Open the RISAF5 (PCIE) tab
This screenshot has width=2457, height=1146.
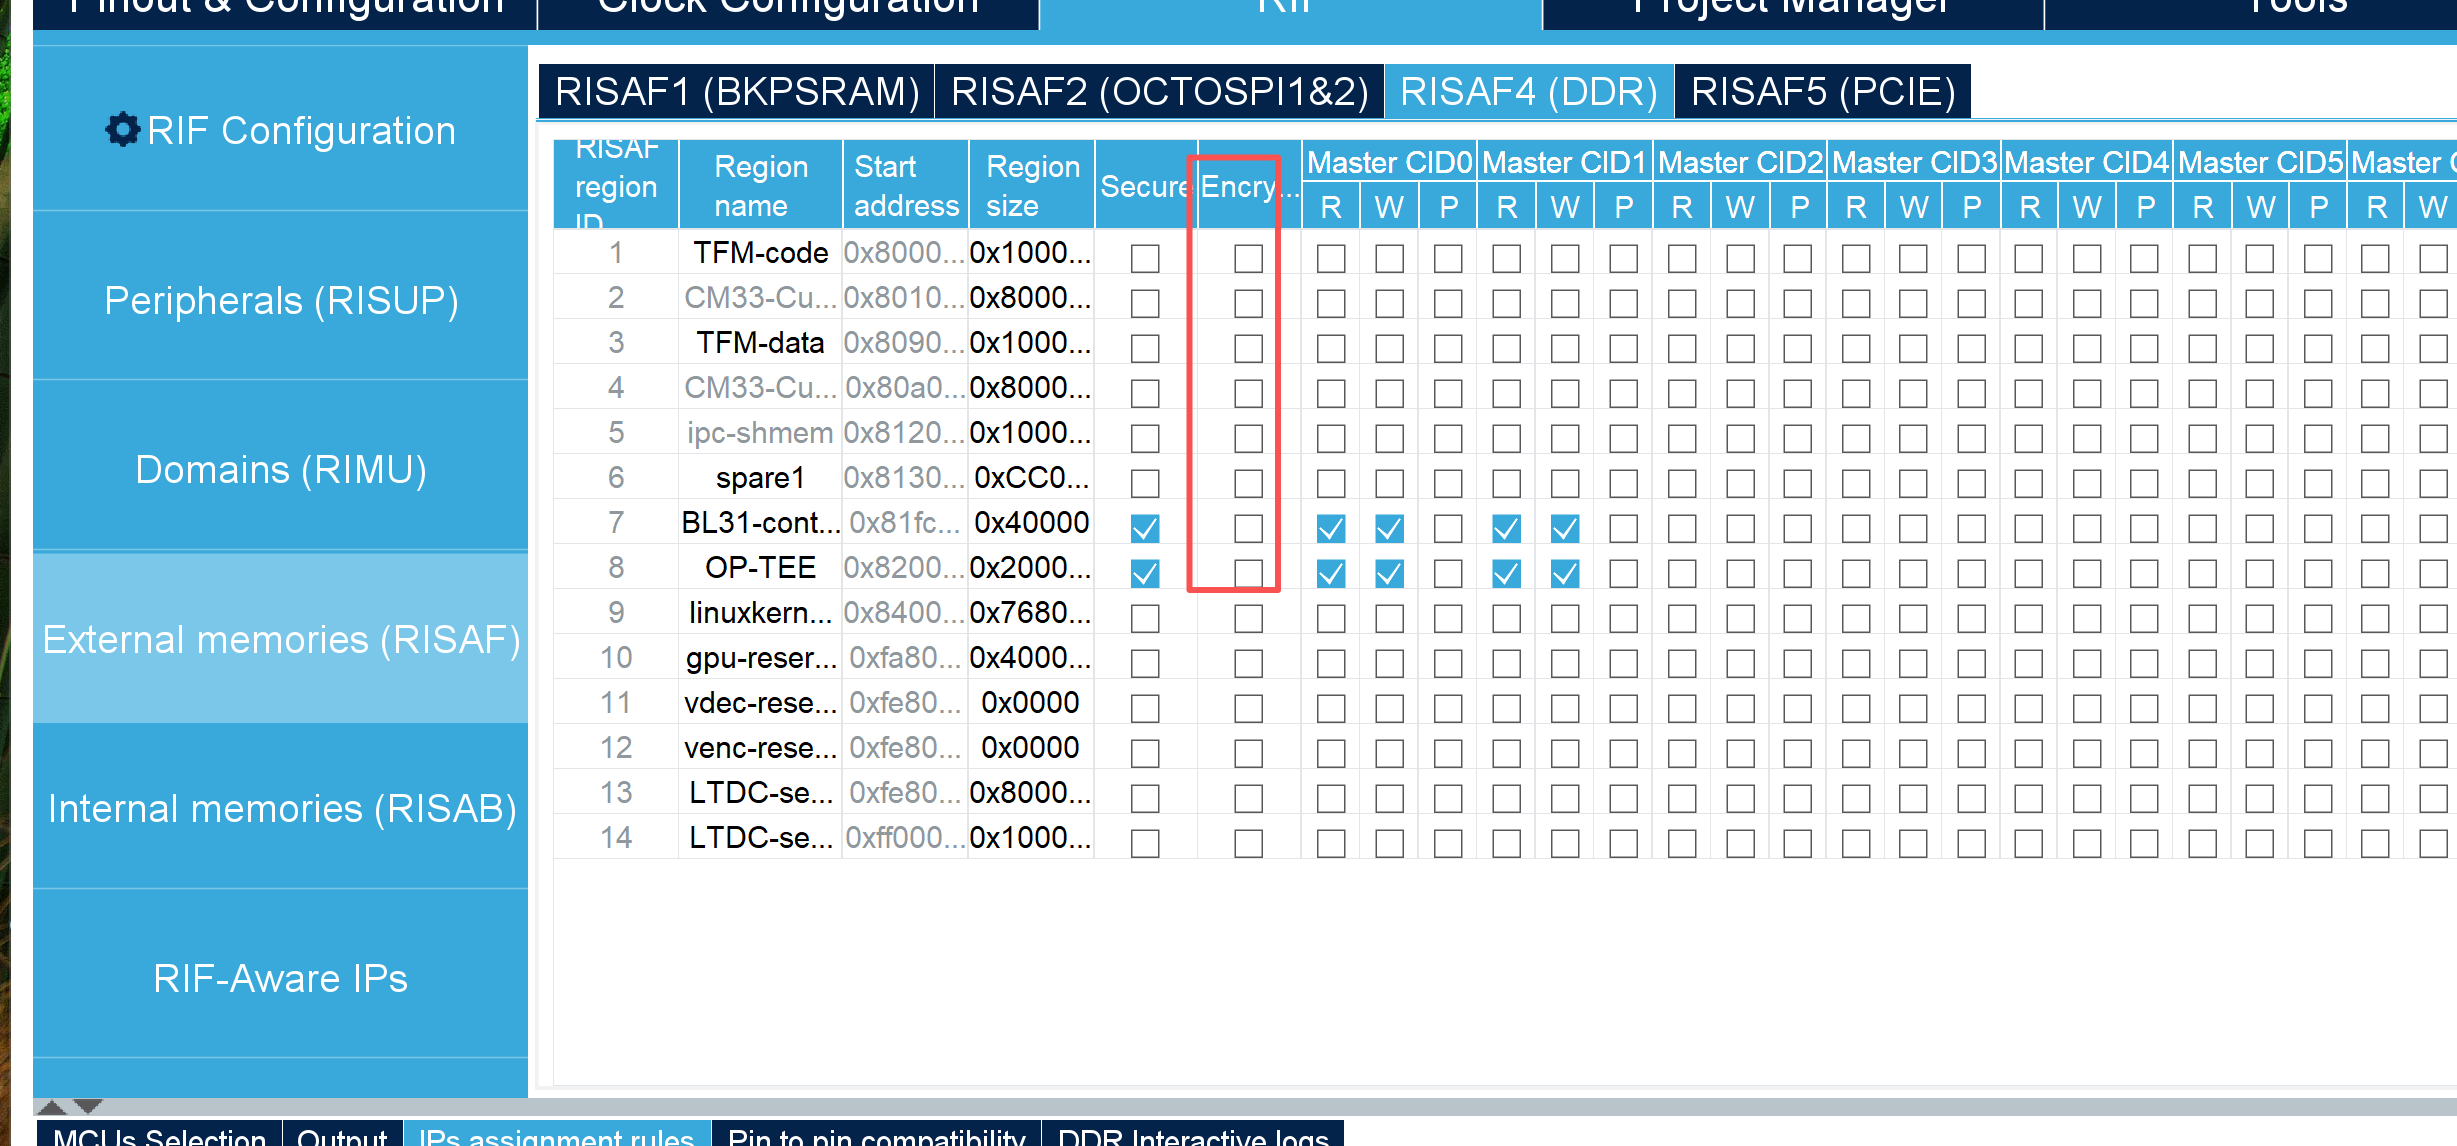click(1822, 92)
